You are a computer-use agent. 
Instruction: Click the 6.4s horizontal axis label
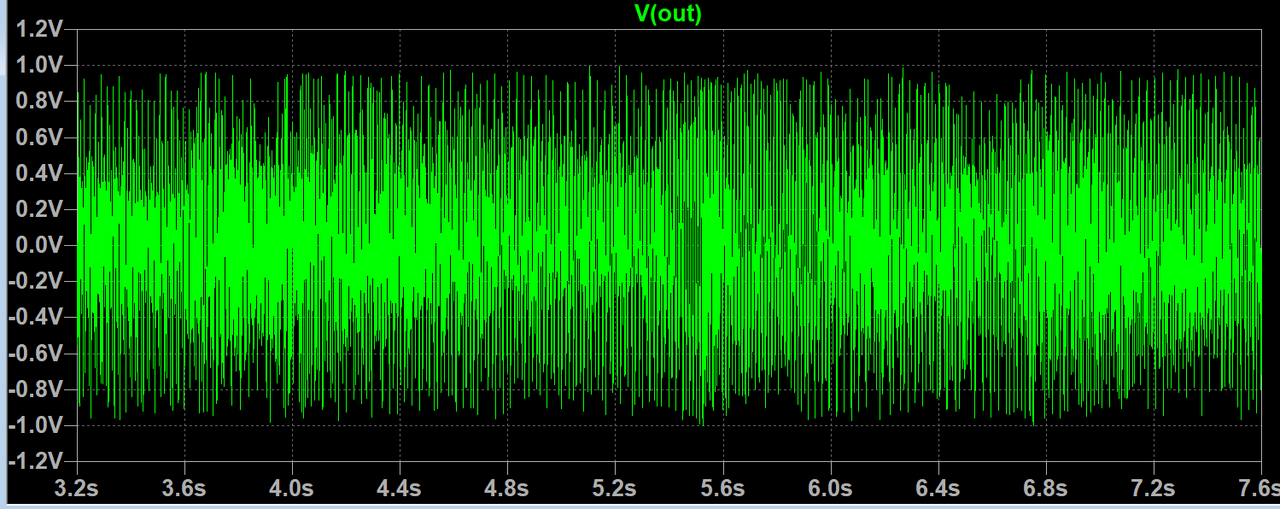pyautogui.click(x=938, y=488)
